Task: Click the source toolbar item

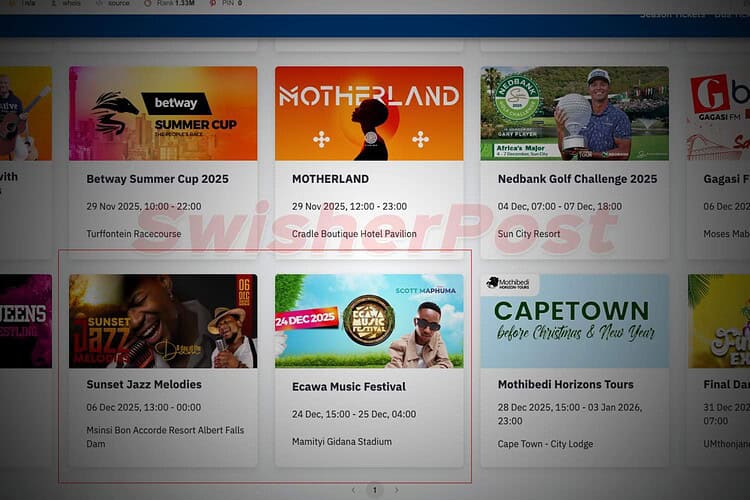Action: point(113,3)
